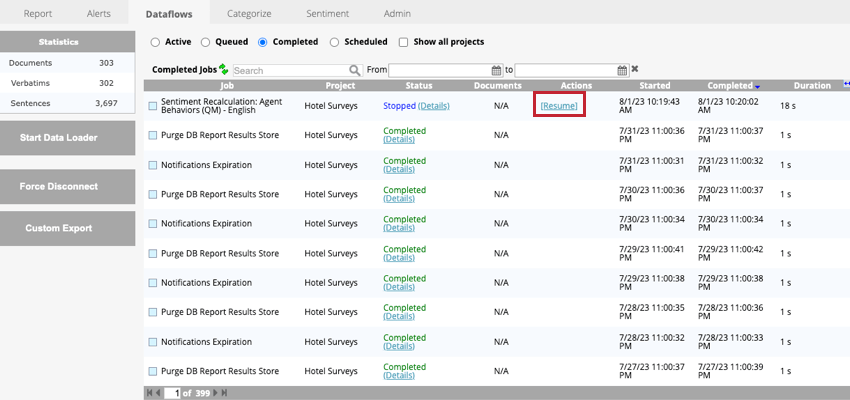Image resolution: width=850 pixels, height=400 pixels.
Task: Select the Scheduled radio button
Action: tap(335, 42)
